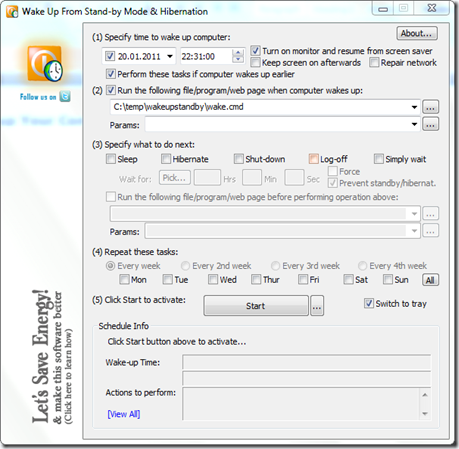Open the About dialog
Viewport: 459px width, 449px height.
[417, 33]
